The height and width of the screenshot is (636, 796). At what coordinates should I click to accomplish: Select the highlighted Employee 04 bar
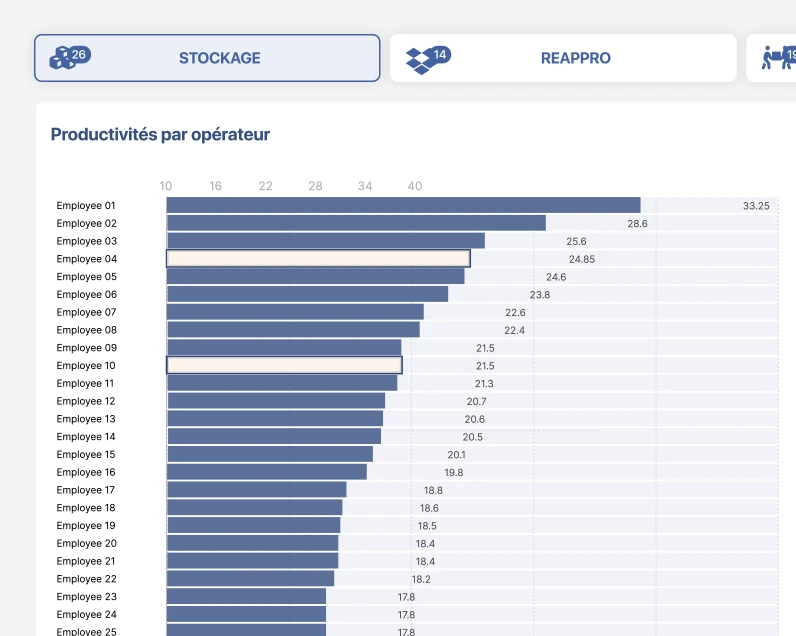click(318, 259)
